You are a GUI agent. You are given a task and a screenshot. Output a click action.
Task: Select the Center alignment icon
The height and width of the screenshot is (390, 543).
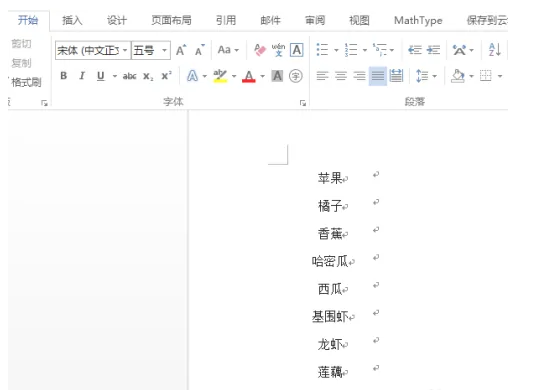(x=341, y=76)
